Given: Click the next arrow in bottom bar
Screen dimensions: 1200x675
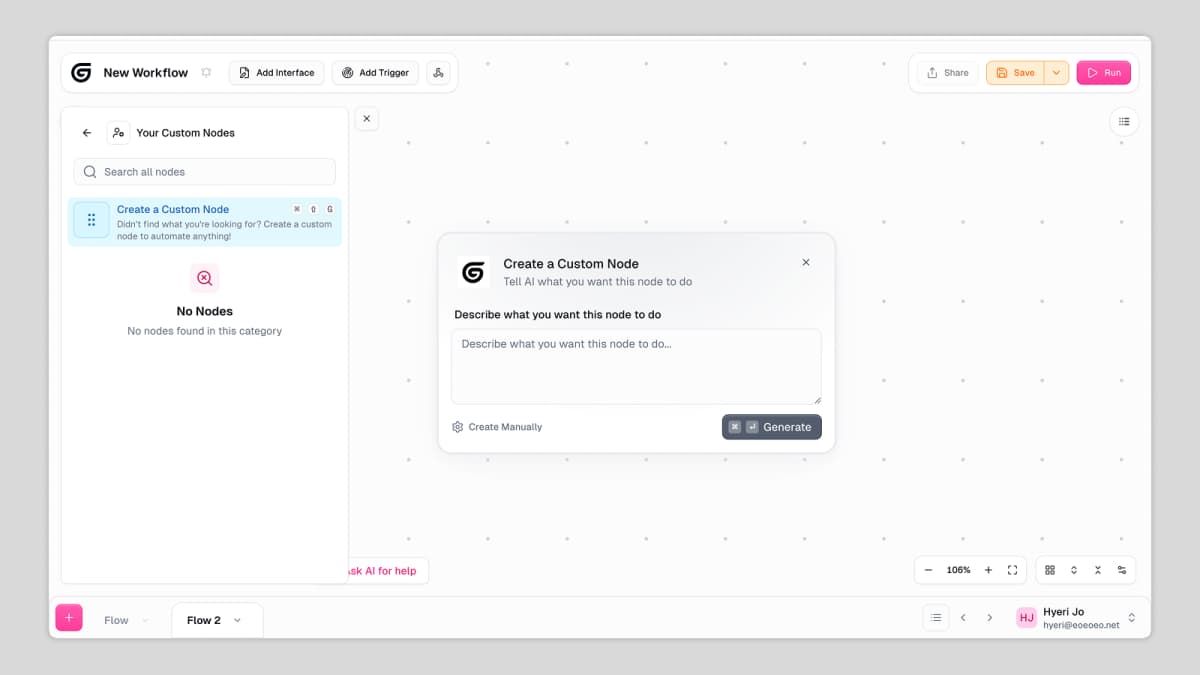Looking at the screenshot, I should coord(990,618).
